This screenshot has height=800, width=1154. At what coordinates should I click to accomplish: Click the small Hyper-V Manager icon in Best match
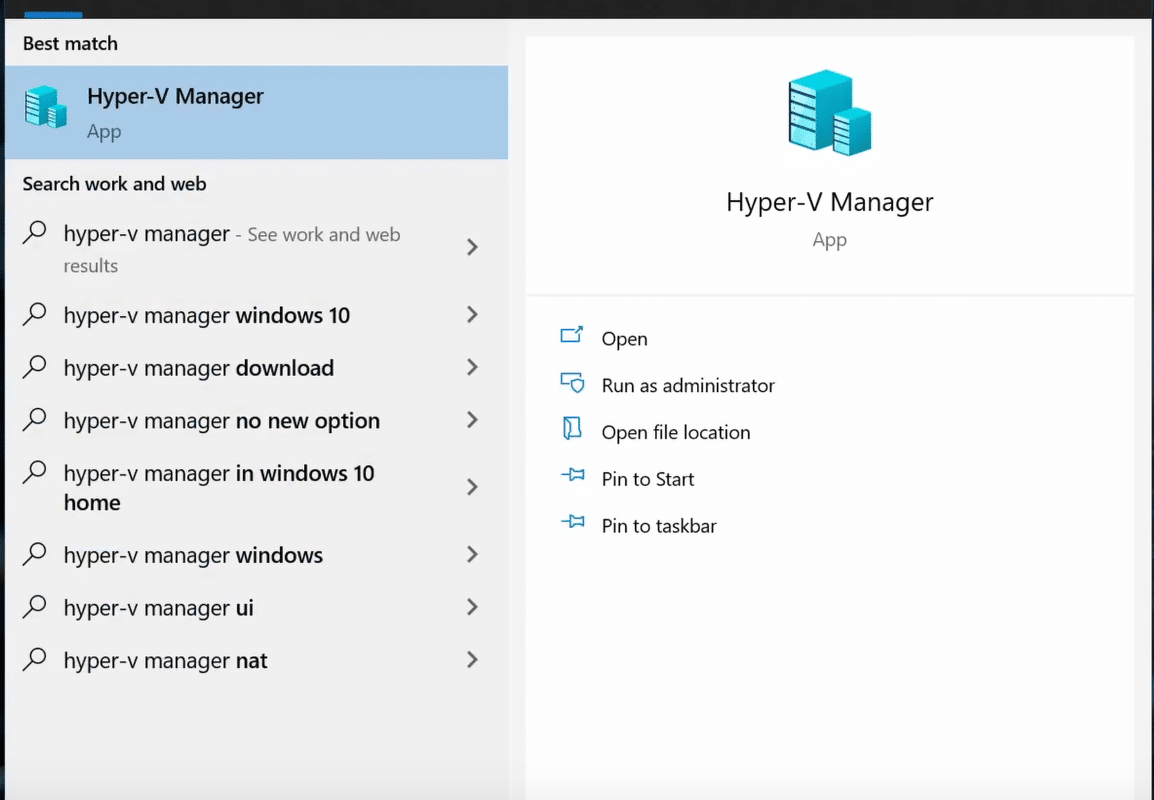[x=46, y=107]
